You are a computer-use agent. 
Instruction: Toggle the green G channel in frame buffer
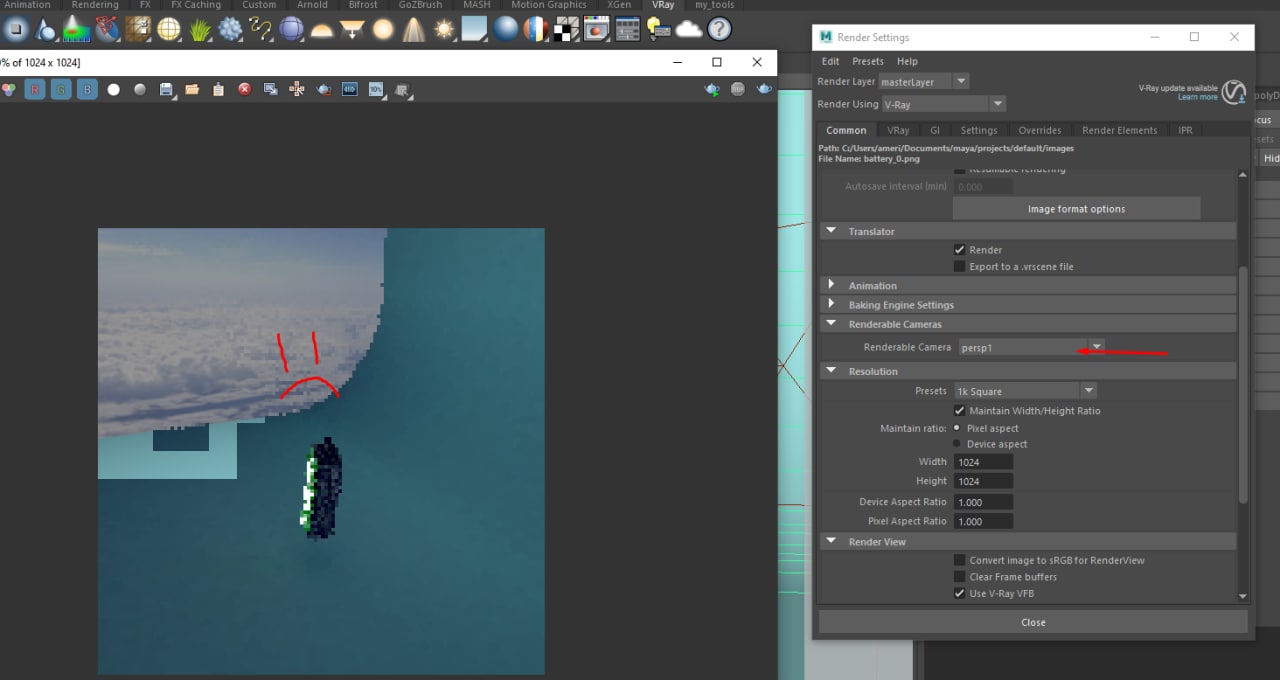pos(62,89)
